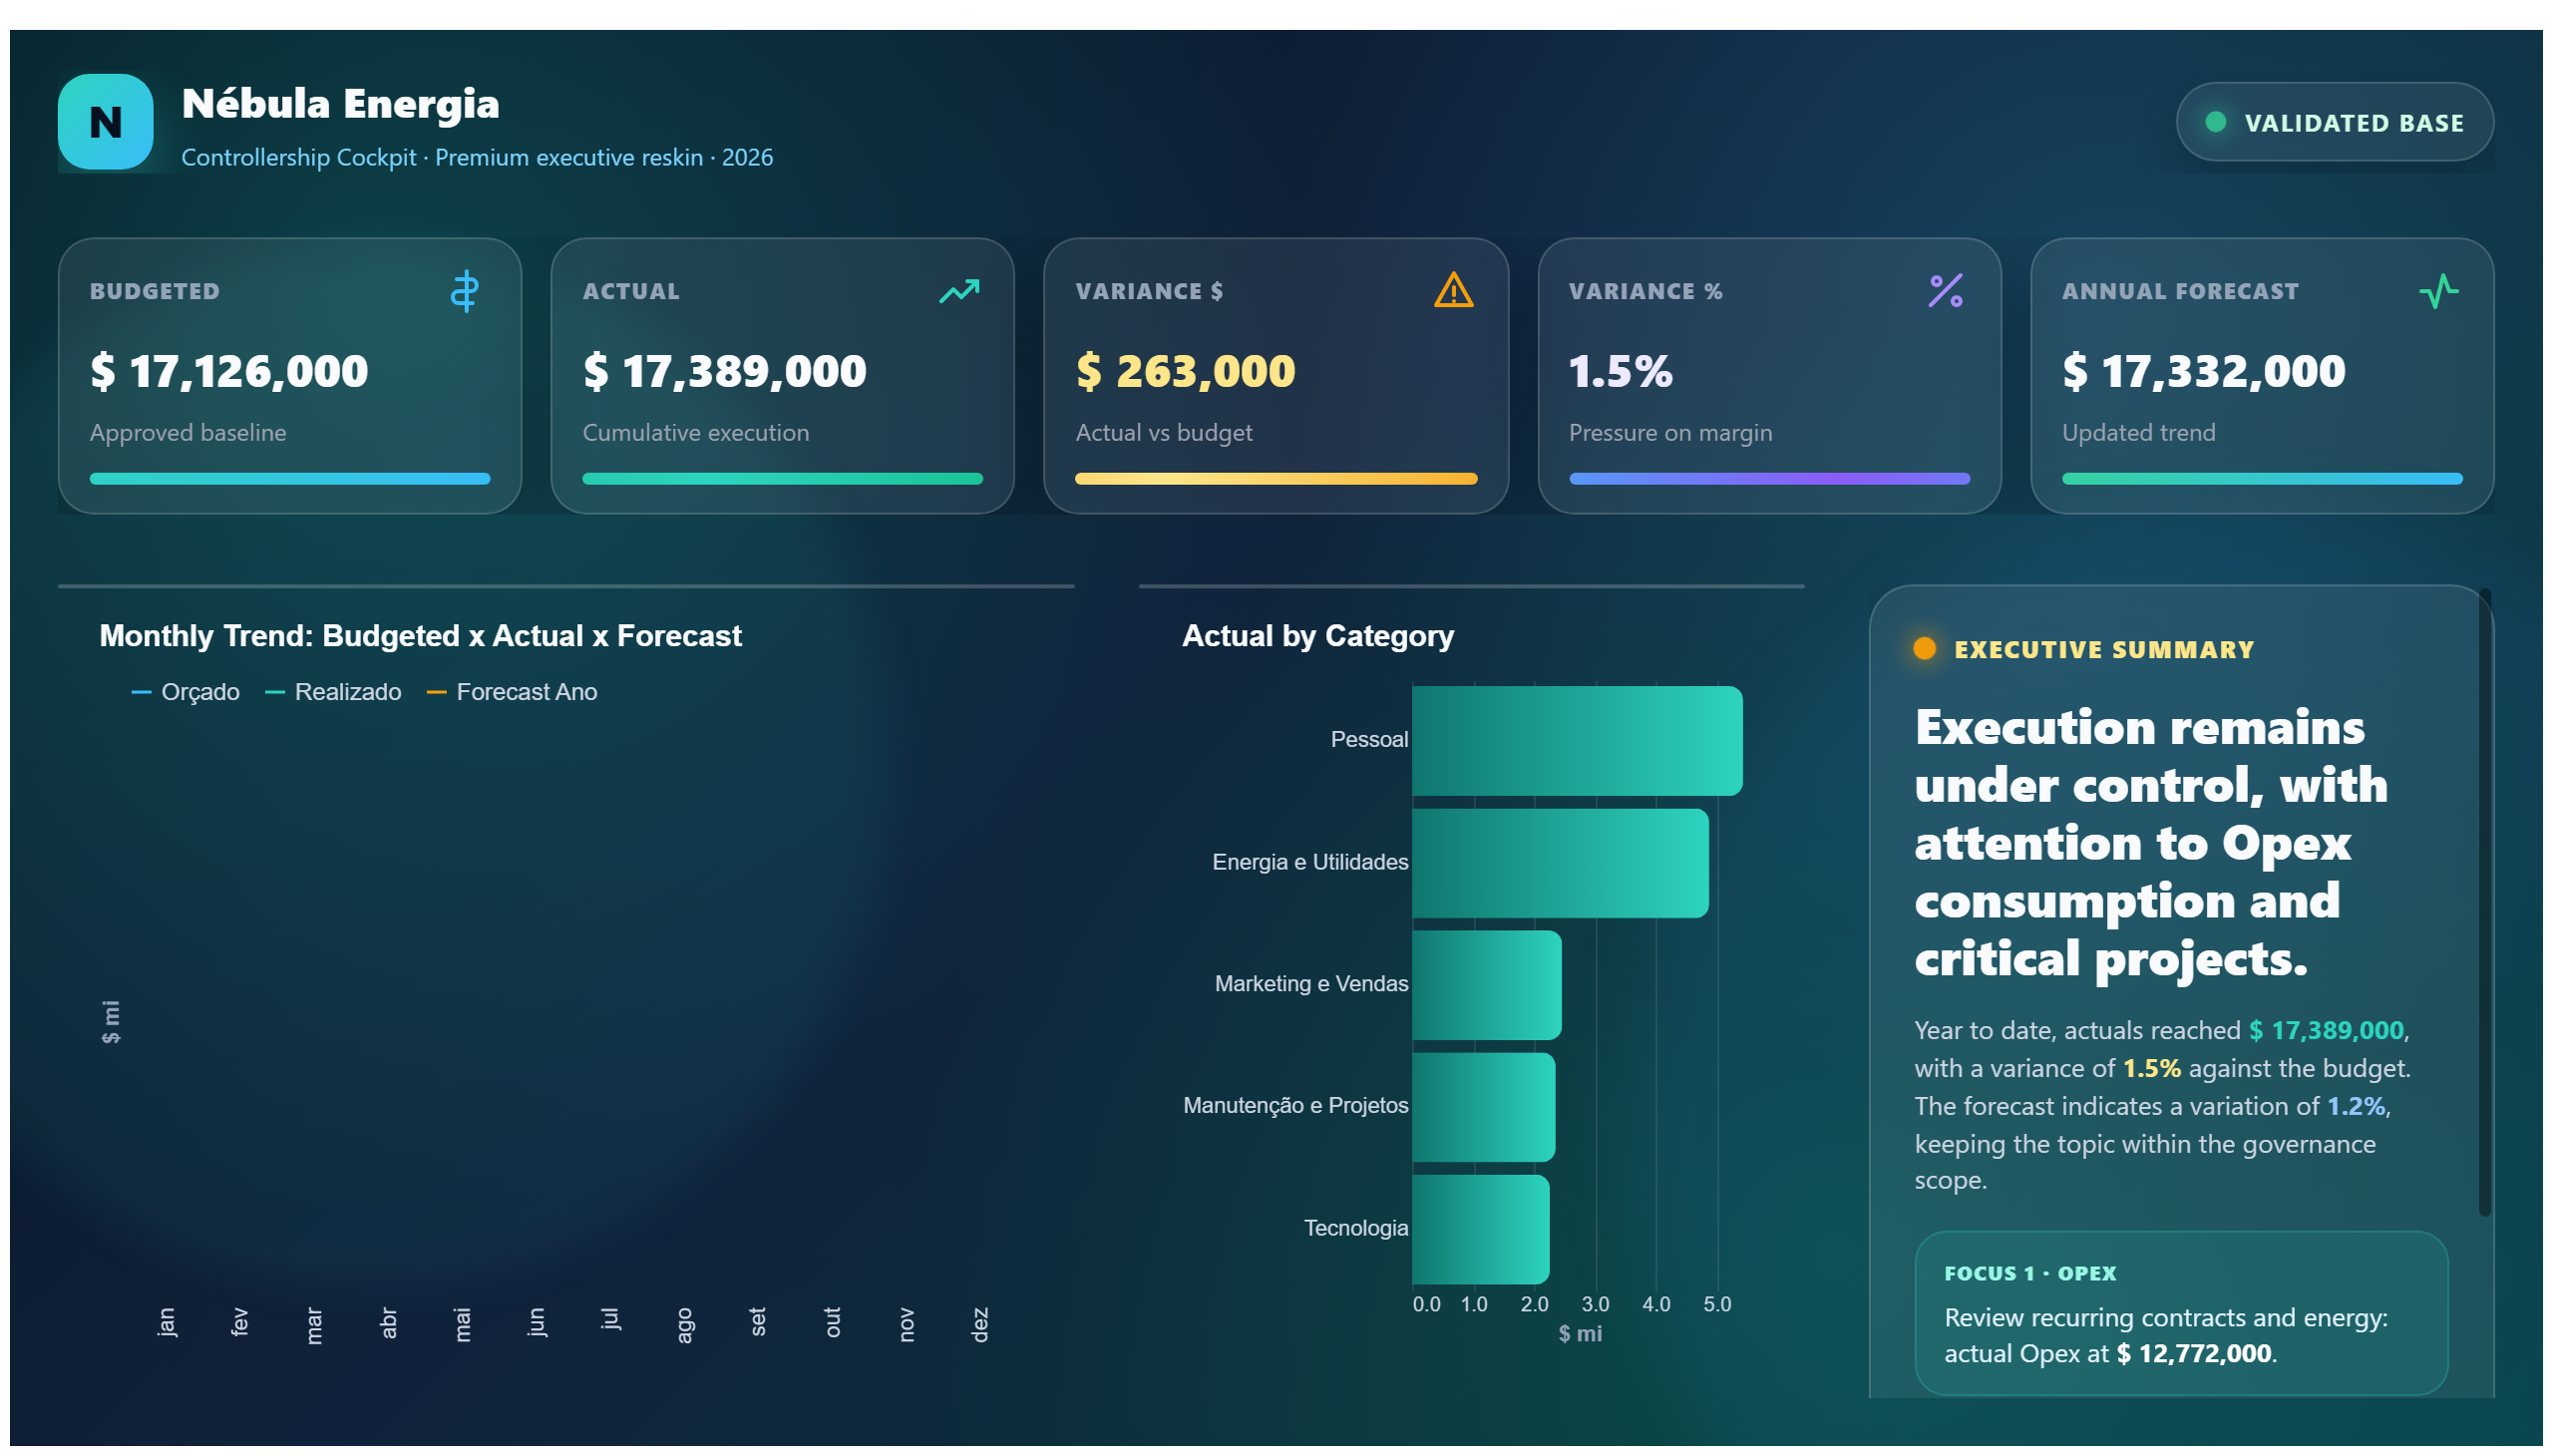Toggle the Realizado legend series
The height and width of the screenshot is (1456, 2553).
(x=333, y=692)
